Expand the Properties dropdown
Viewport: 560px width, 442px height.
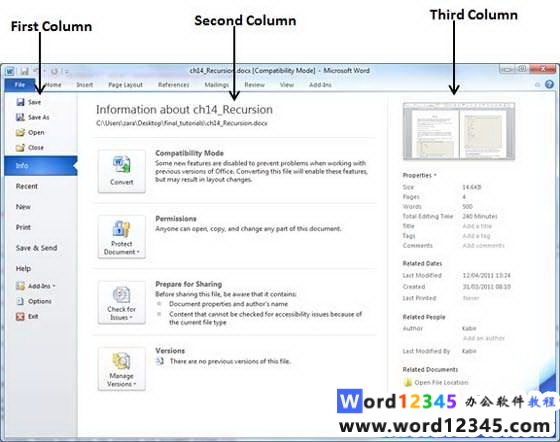click(x=420, y=175)
